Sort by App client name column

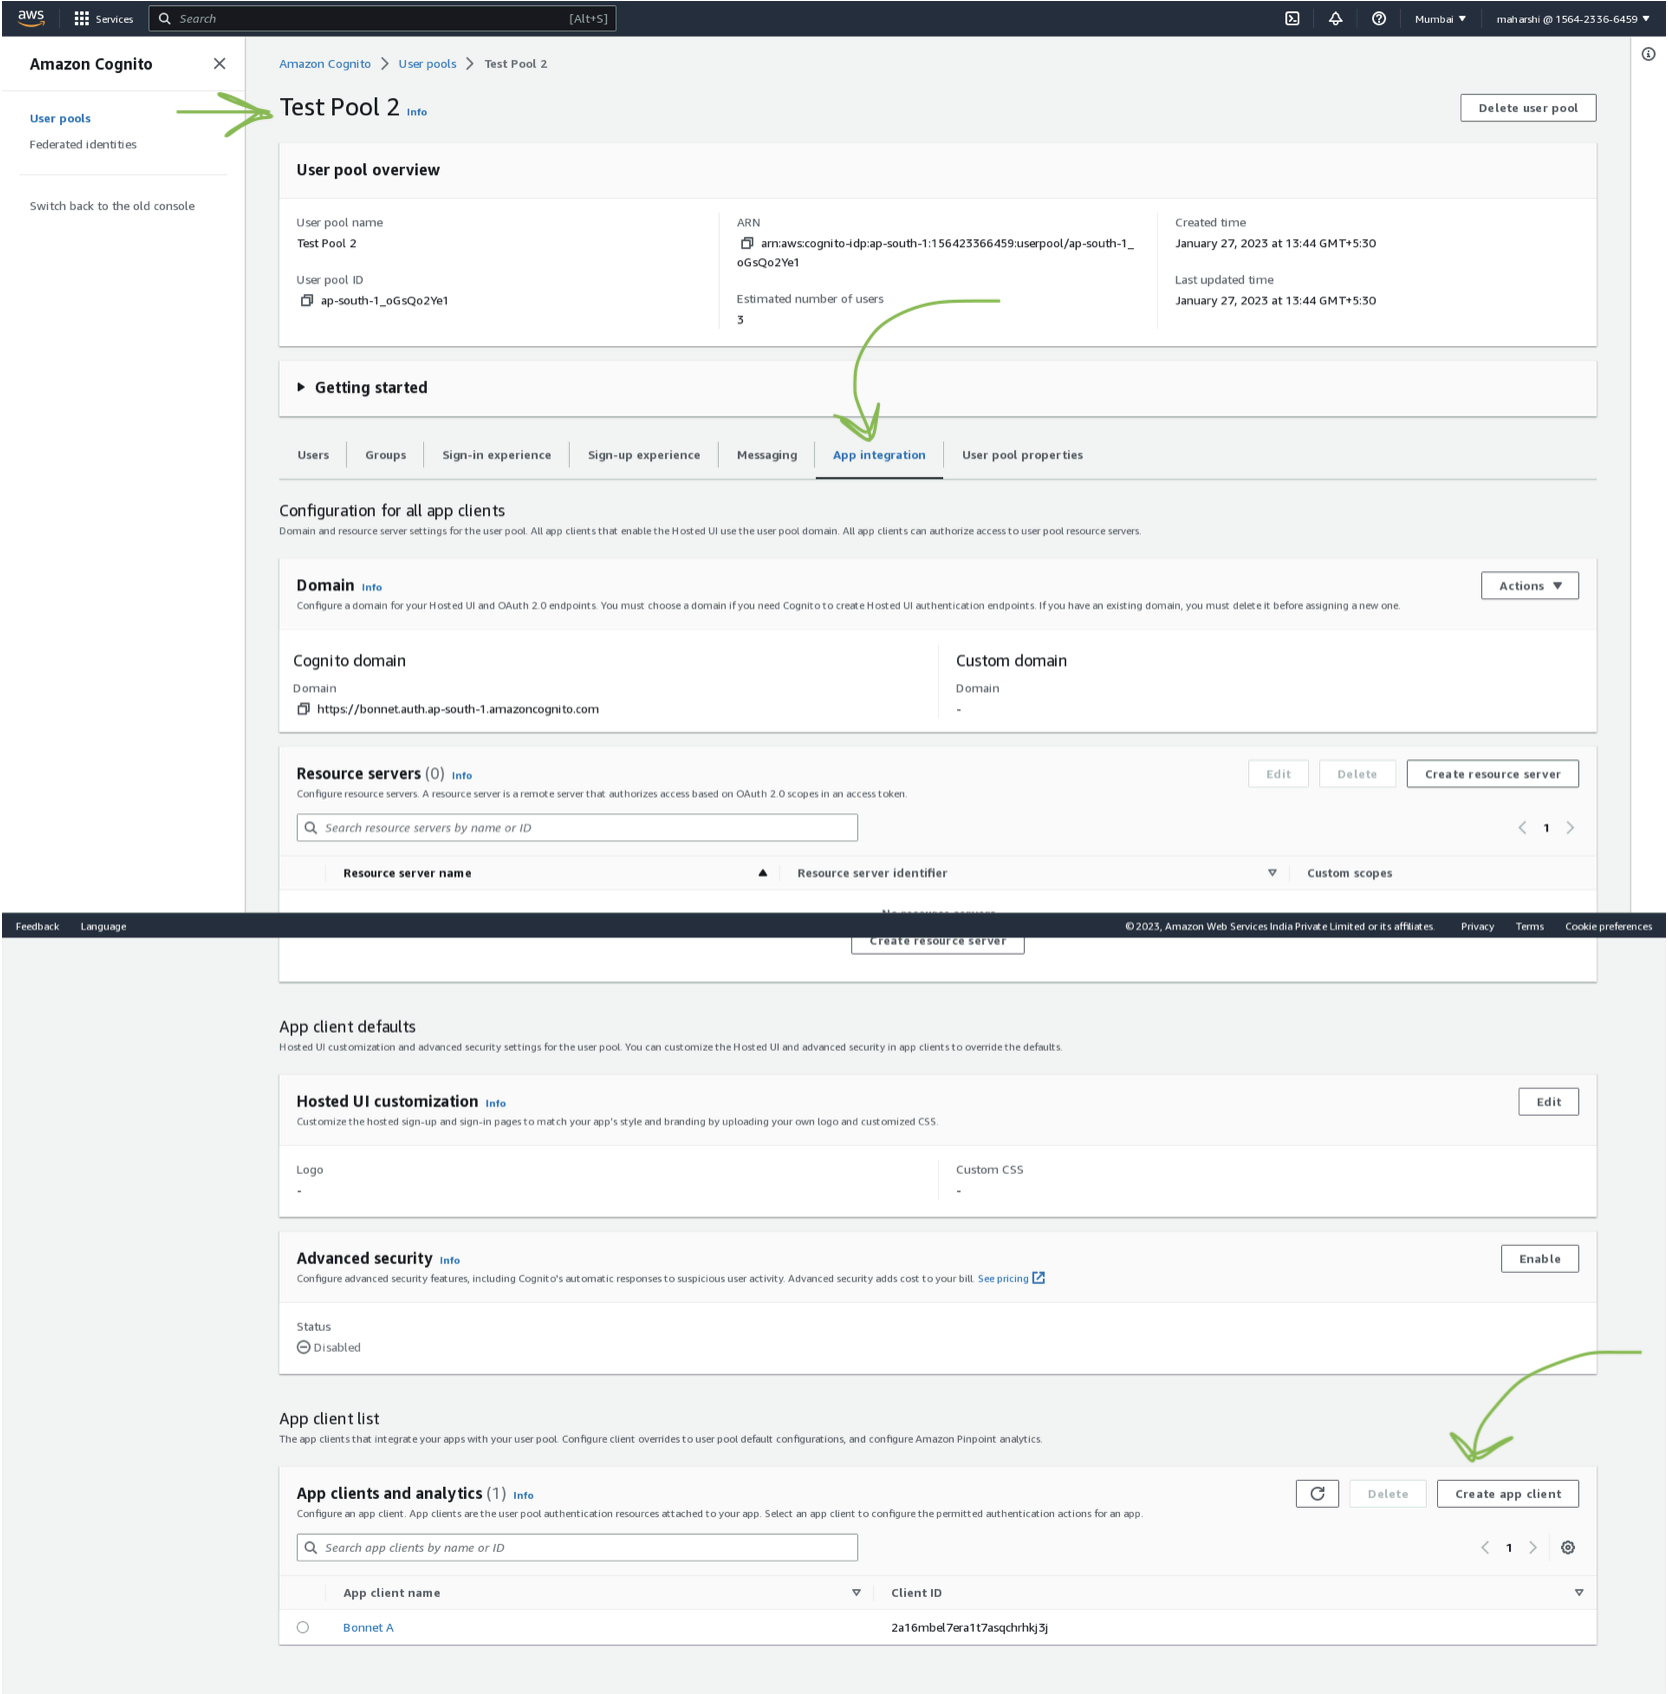point(856,1592)
